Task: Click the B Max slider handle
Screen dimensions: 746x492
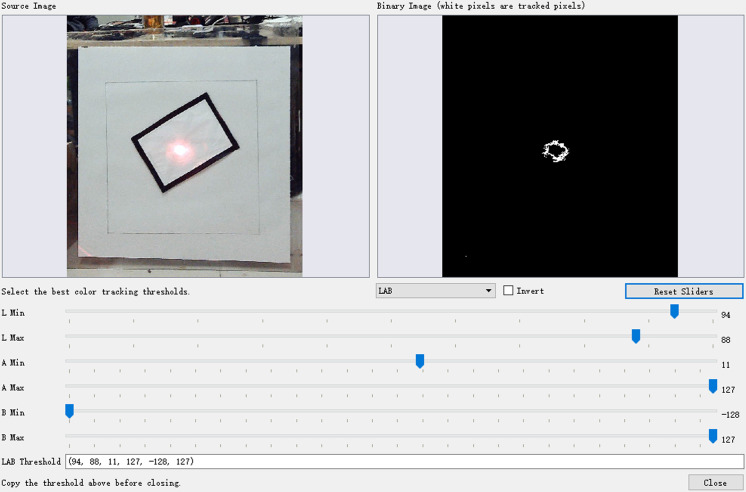Action: 713,436
